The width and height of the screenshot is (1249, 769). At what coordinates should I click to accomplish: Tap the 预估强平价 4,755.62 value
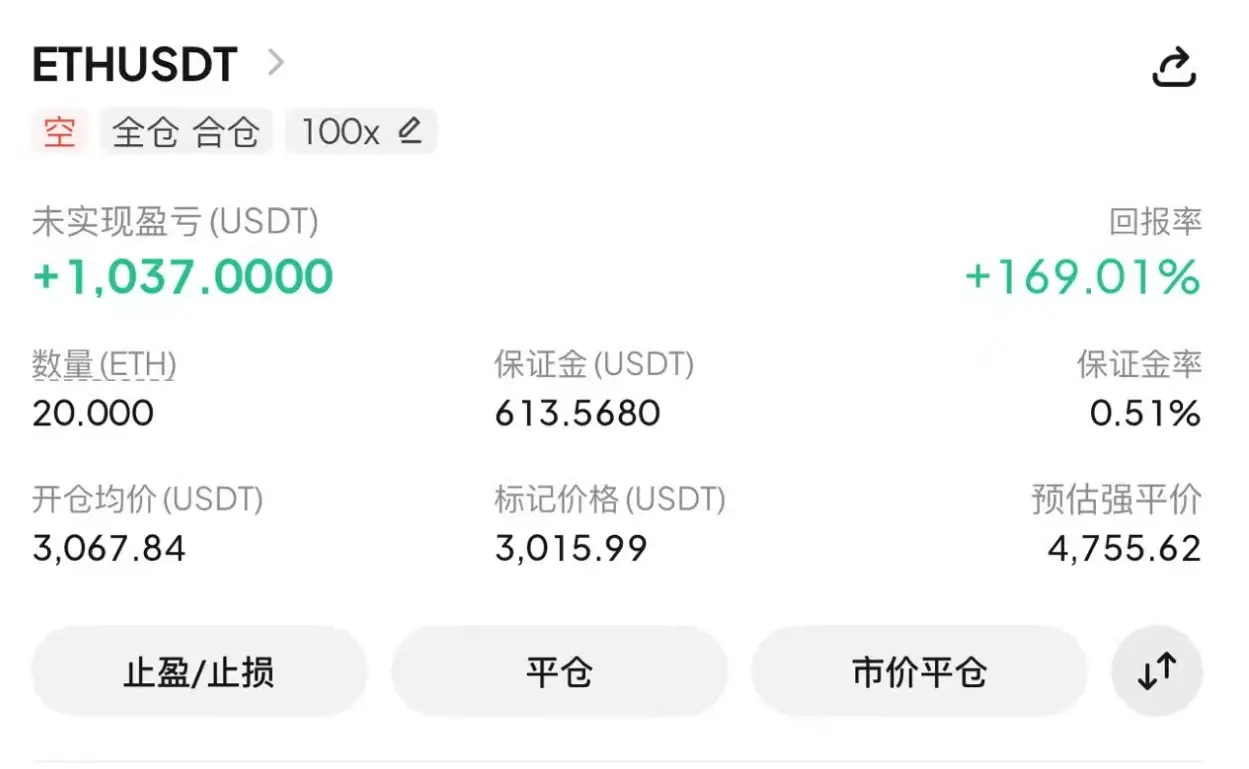[1124, 548]
